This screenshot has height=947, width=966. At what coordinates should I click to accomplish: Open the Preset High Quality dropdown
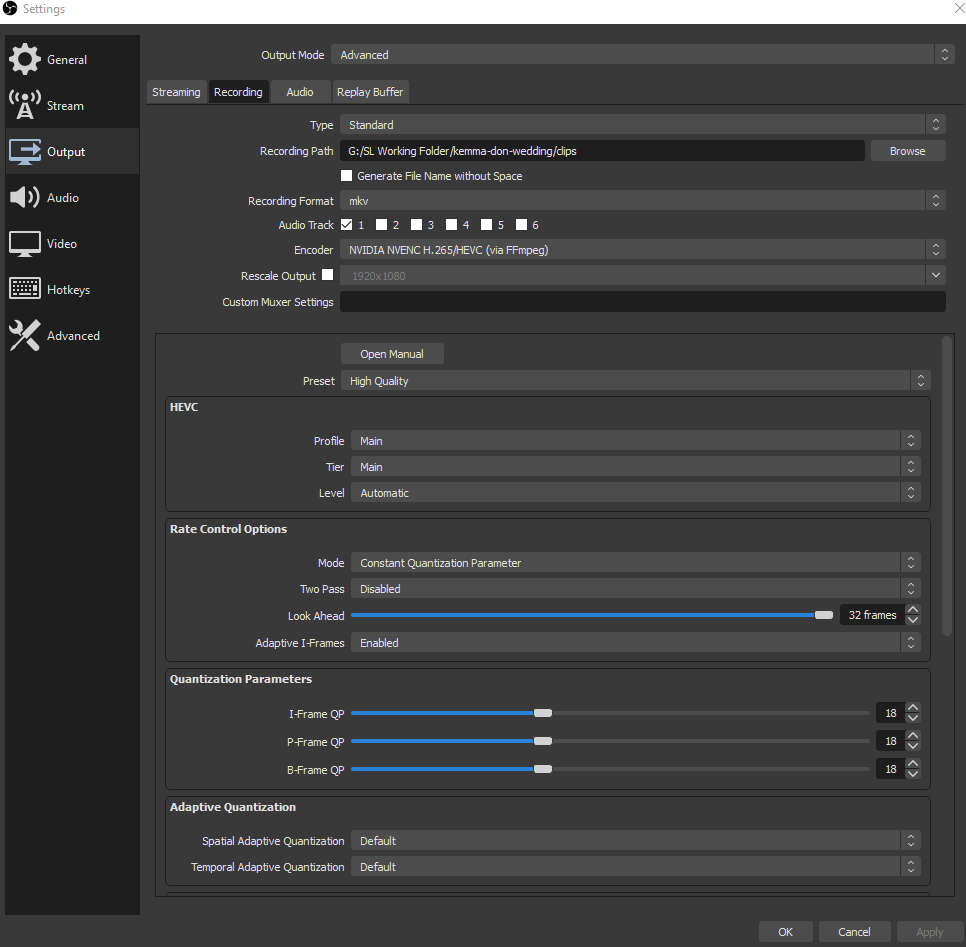[x=635, y=381]
